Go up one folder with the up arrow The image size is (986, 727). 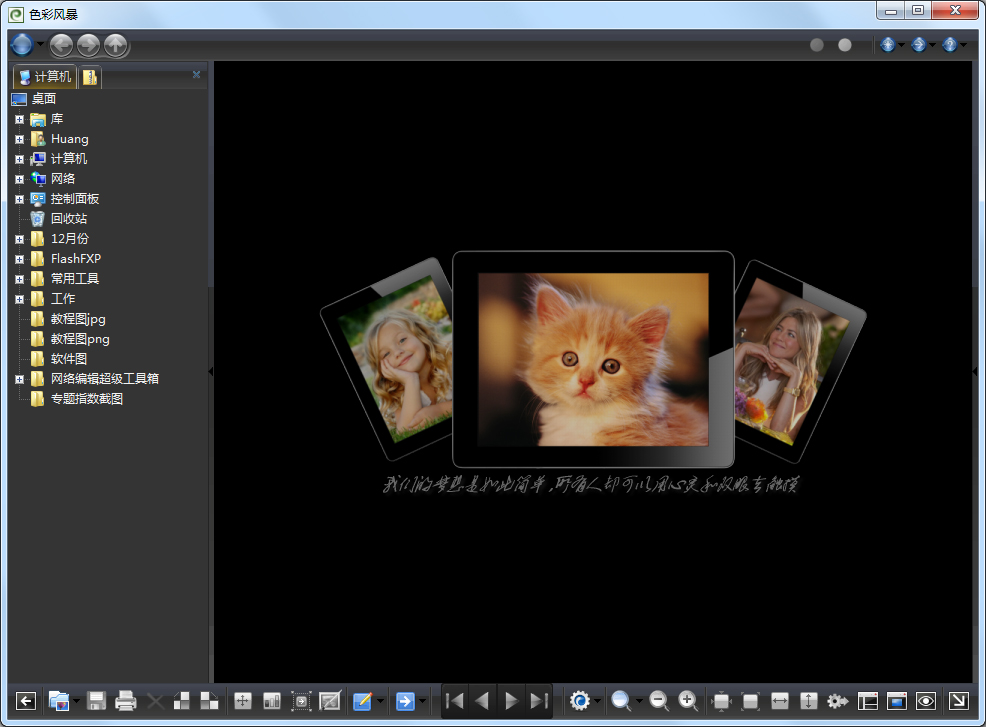116,45
